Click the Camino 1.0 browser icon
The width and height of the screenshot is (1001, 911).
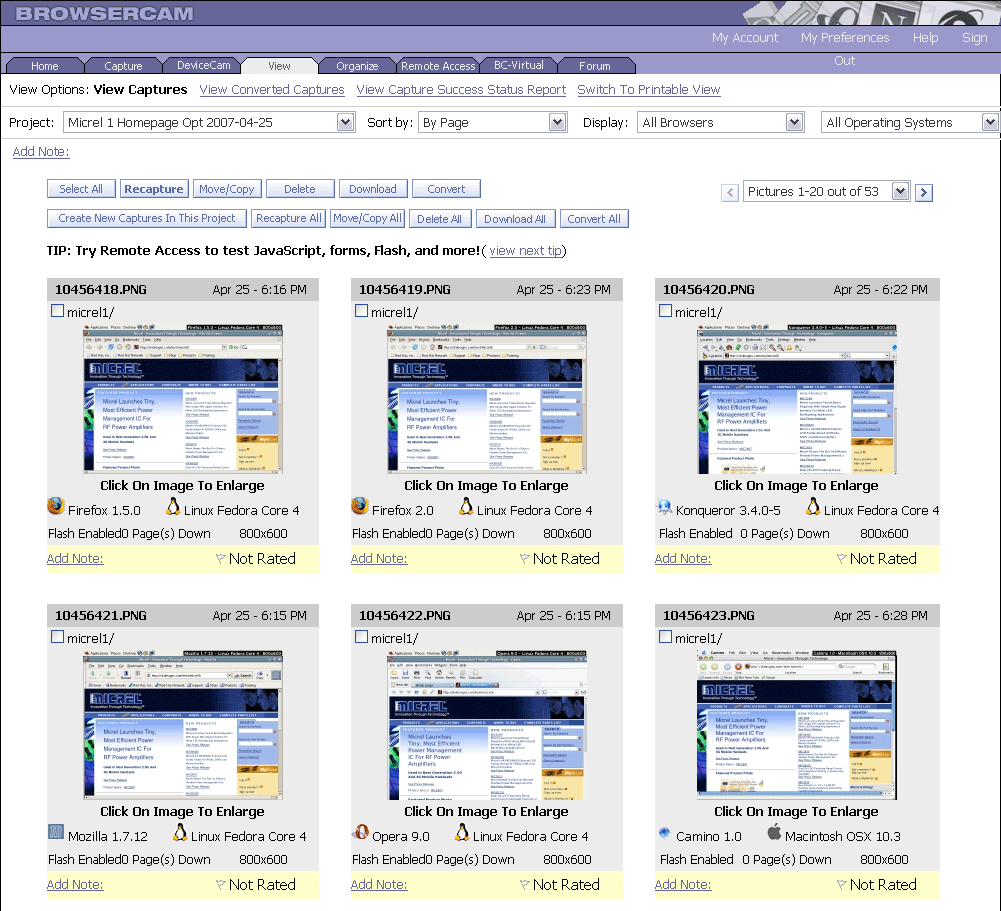[664, 833]
